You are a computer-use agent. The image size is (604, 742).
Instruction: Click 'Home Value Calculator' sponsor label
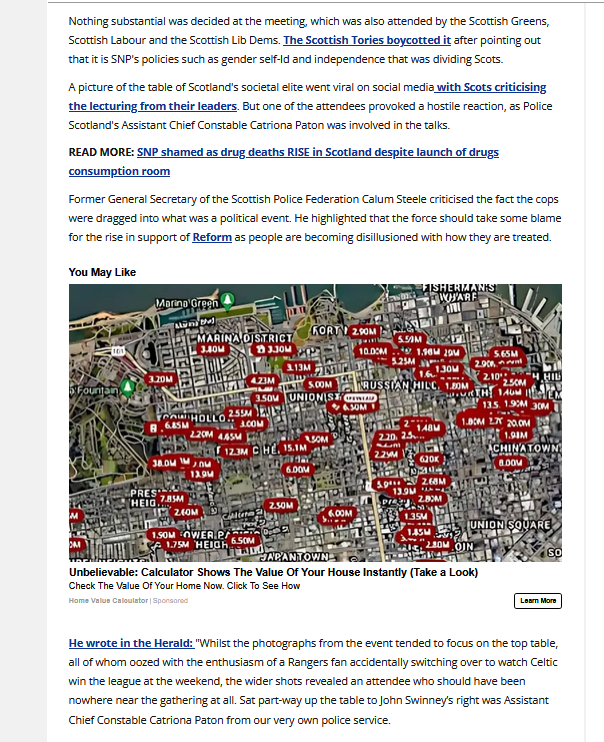108,601
